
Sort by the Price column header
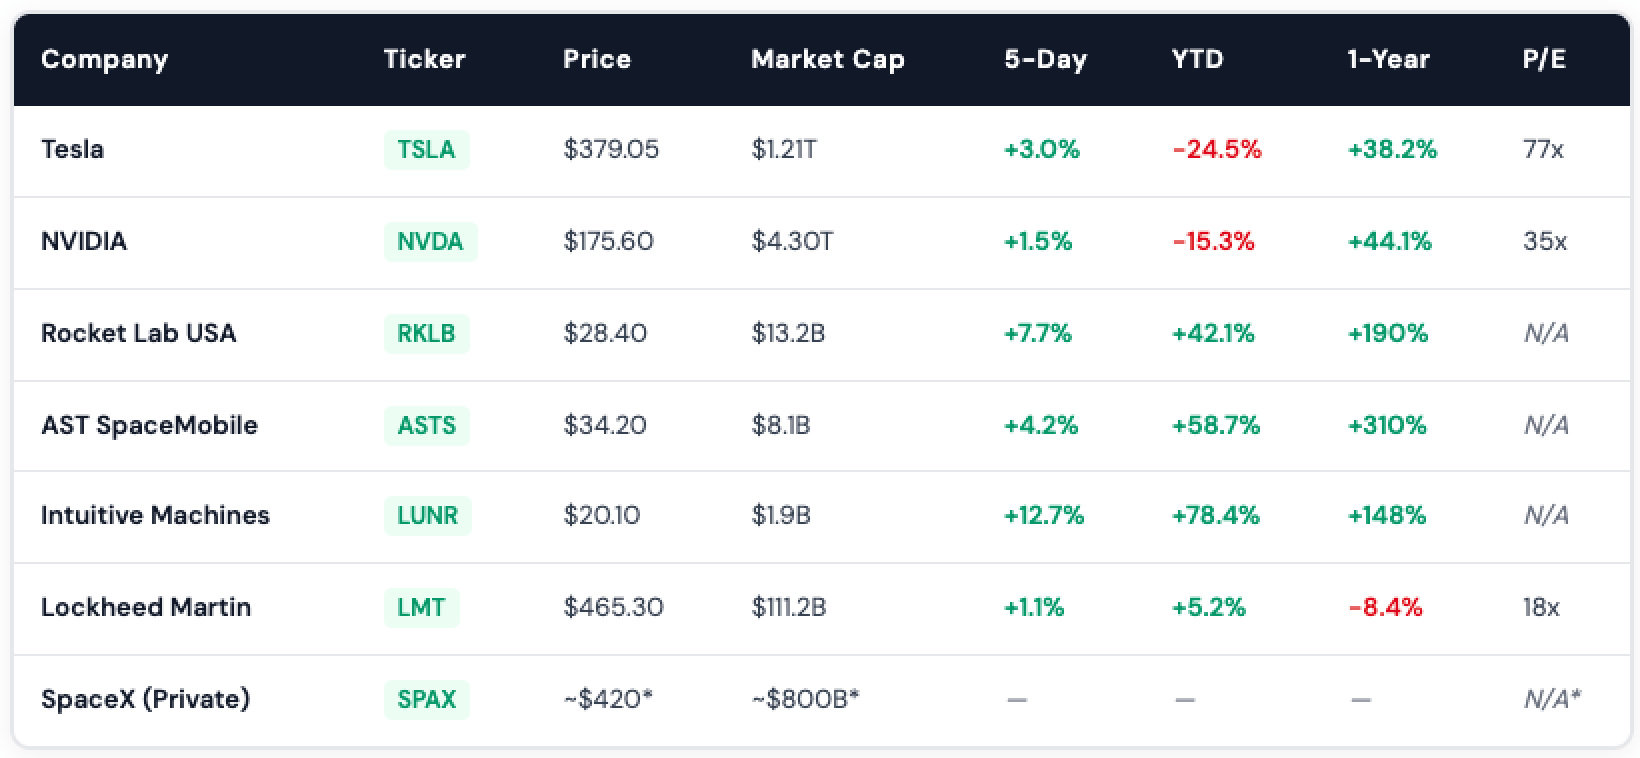click(596, 60)
